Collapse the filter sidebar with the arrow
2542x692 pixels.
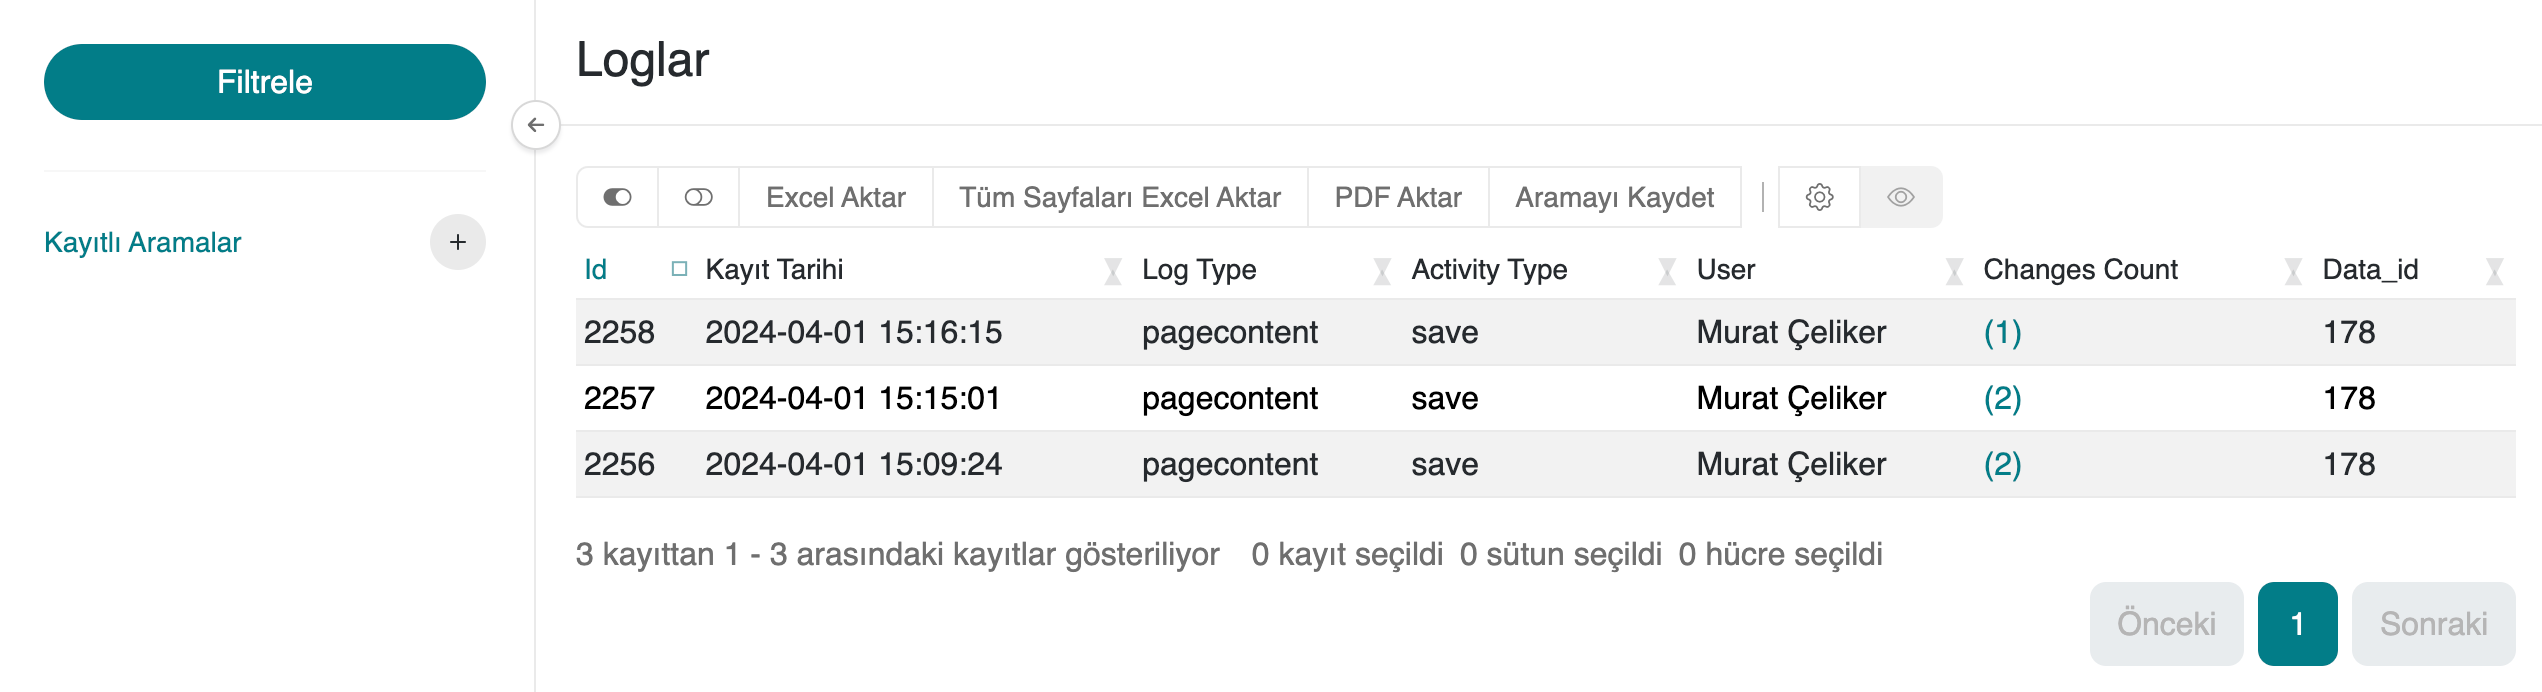point(536,125)
